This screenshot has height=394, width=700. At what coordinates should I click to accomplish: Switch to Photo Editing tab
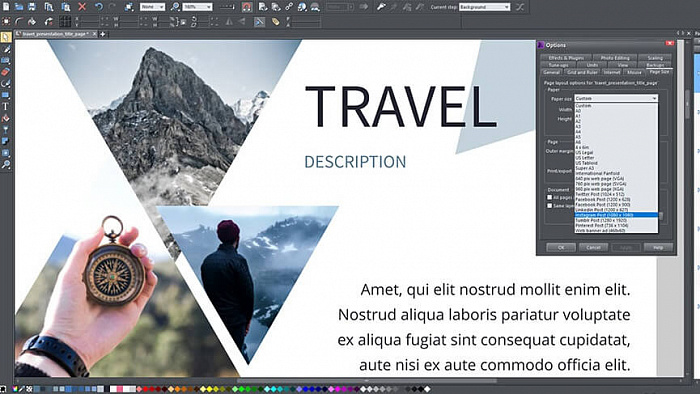(615, 58)
